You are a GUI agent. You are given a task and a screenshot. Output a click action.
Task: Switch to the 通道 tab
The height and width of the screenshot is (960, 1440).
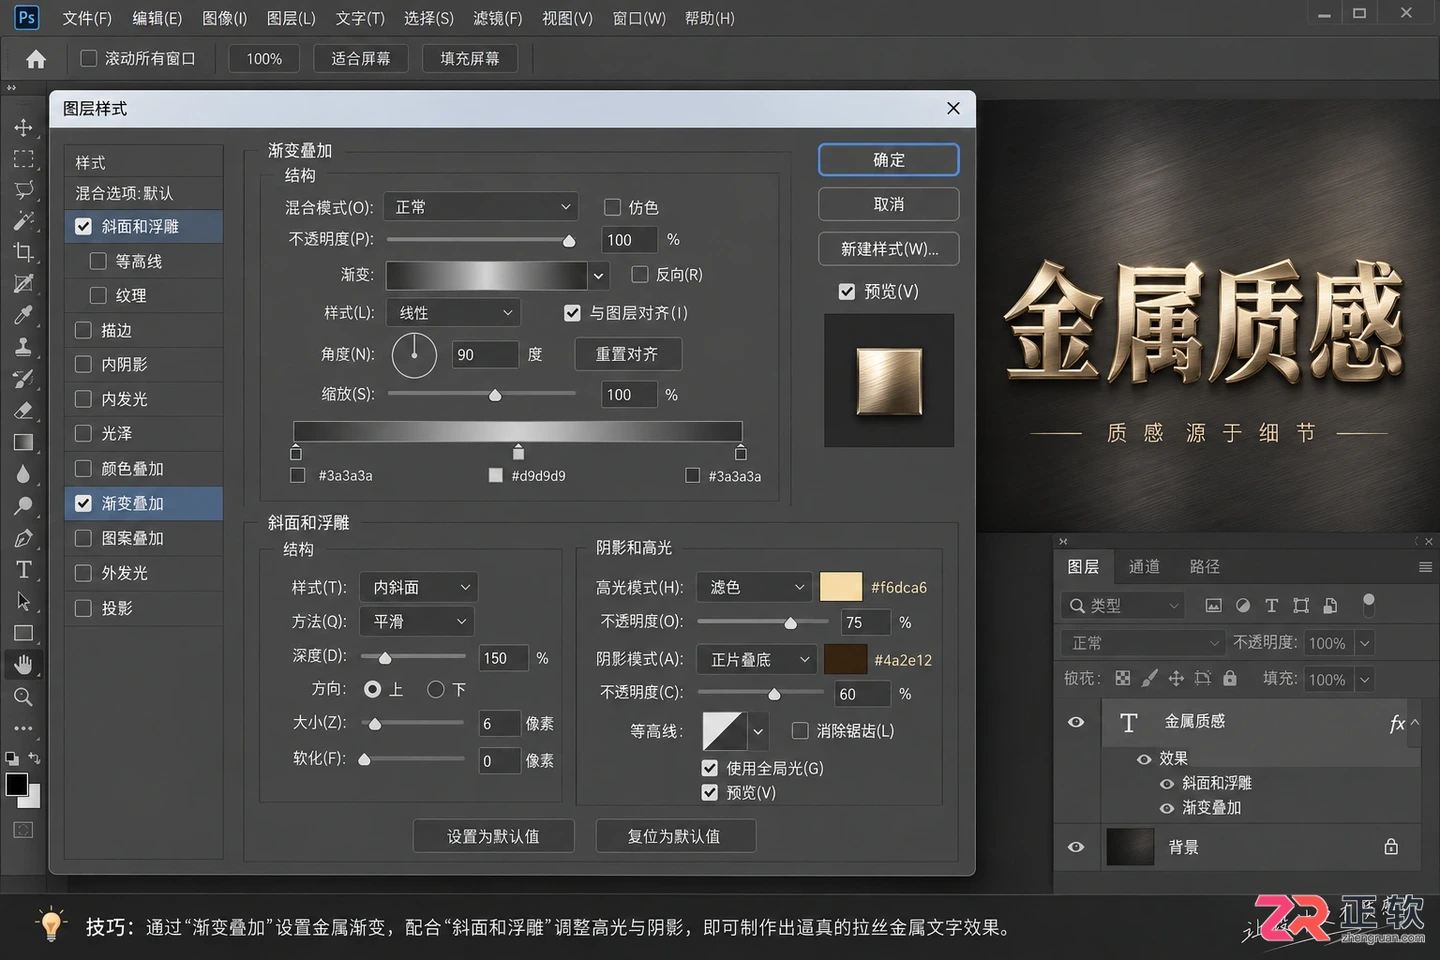[1144, 567]
